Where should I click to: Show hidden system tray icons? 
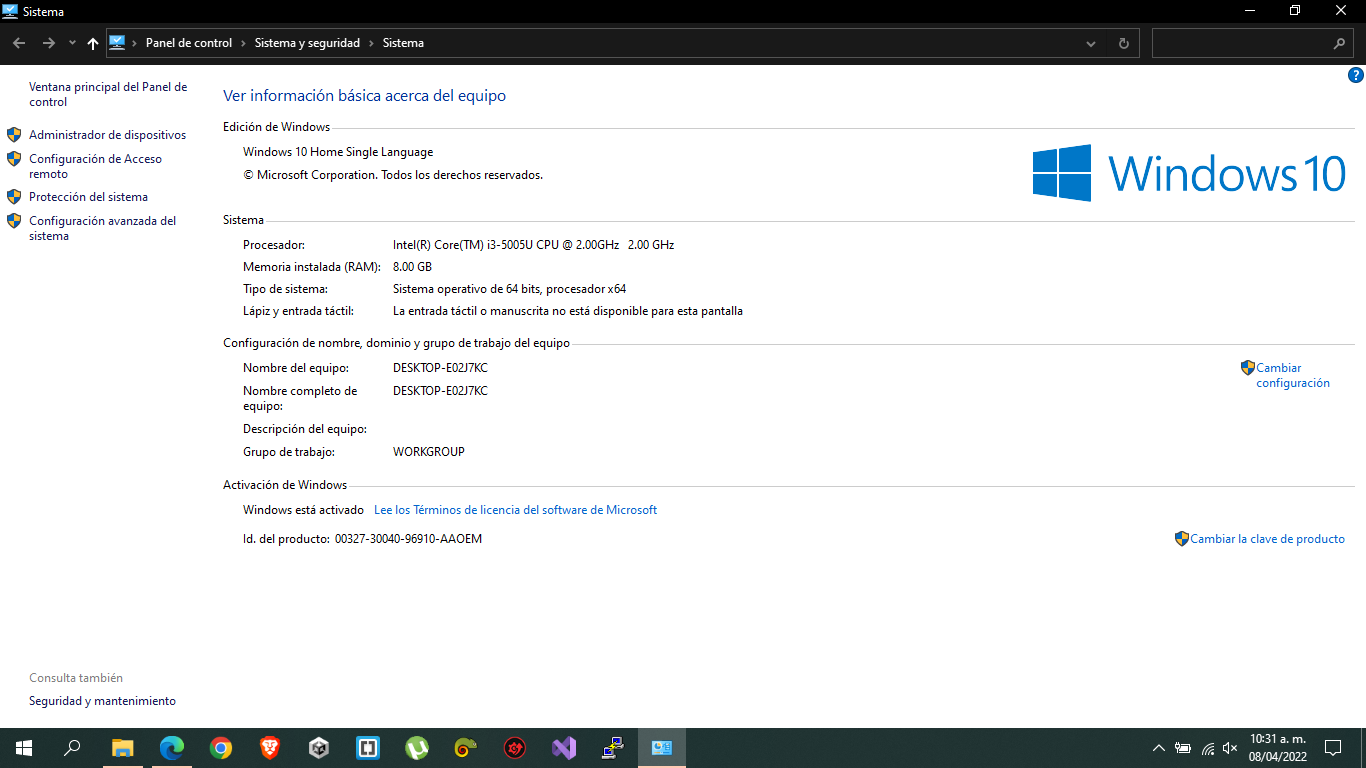click(x=1159, y=748)
